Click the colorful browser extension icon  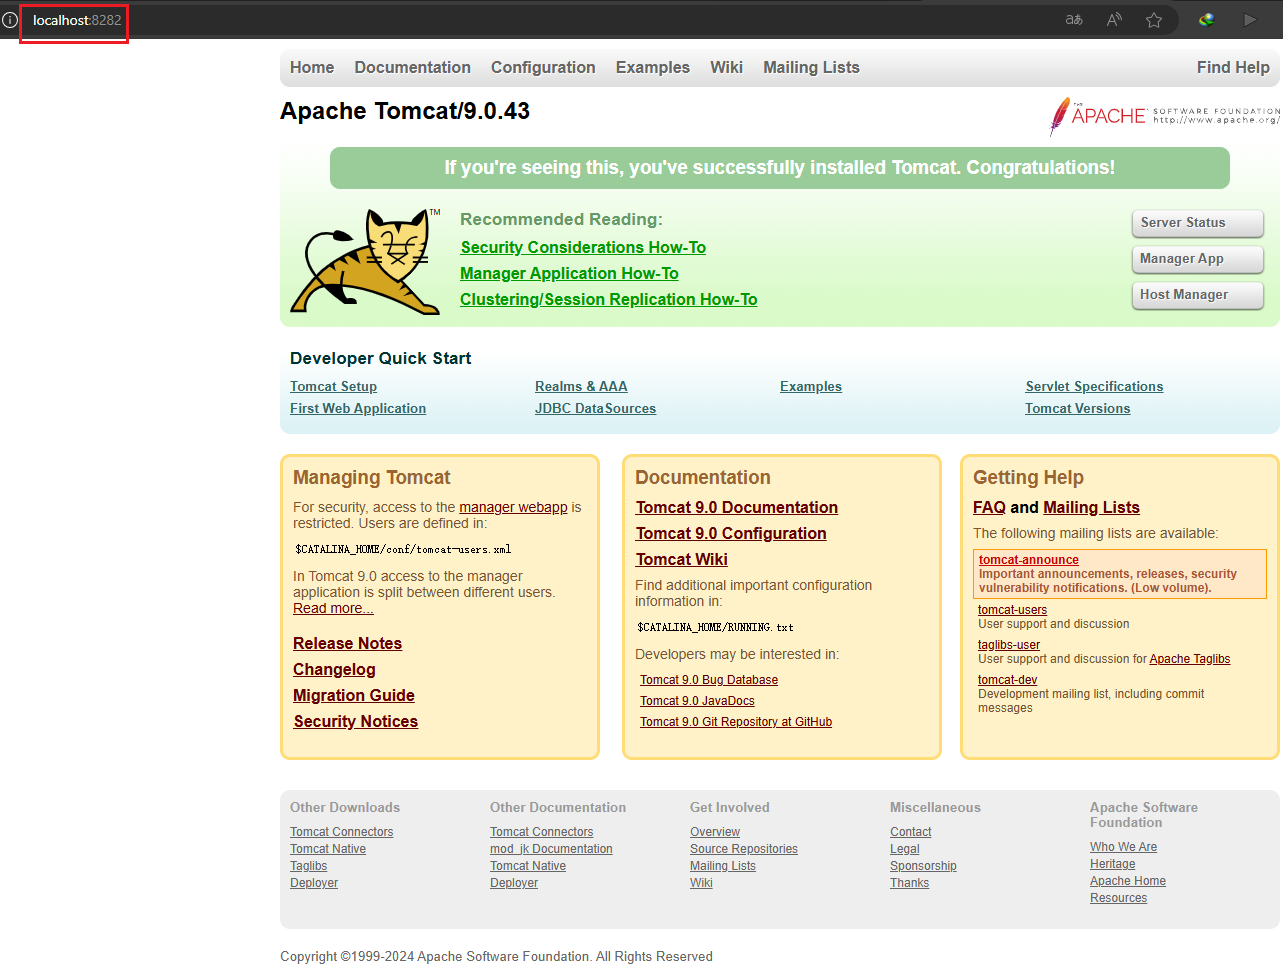1207,20
